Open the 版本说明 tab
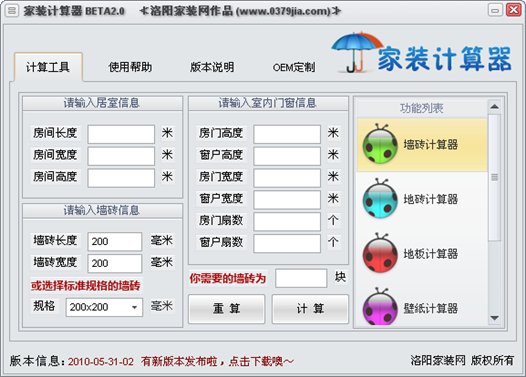 click(x=212, y=67)
